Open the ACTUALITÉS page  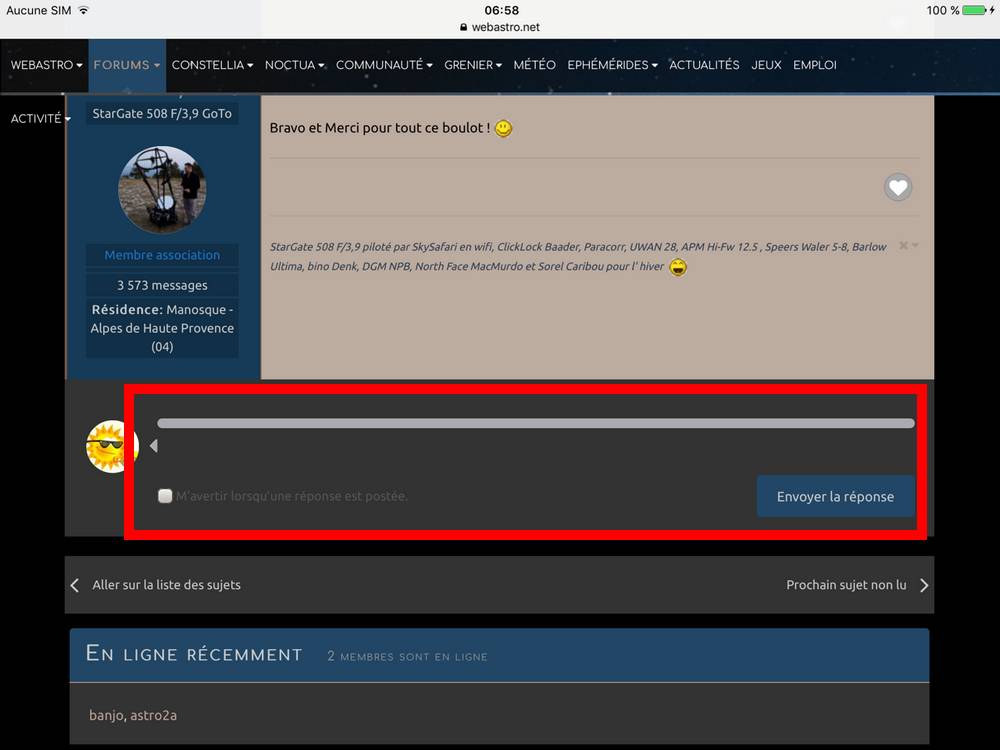click(704, 65)
